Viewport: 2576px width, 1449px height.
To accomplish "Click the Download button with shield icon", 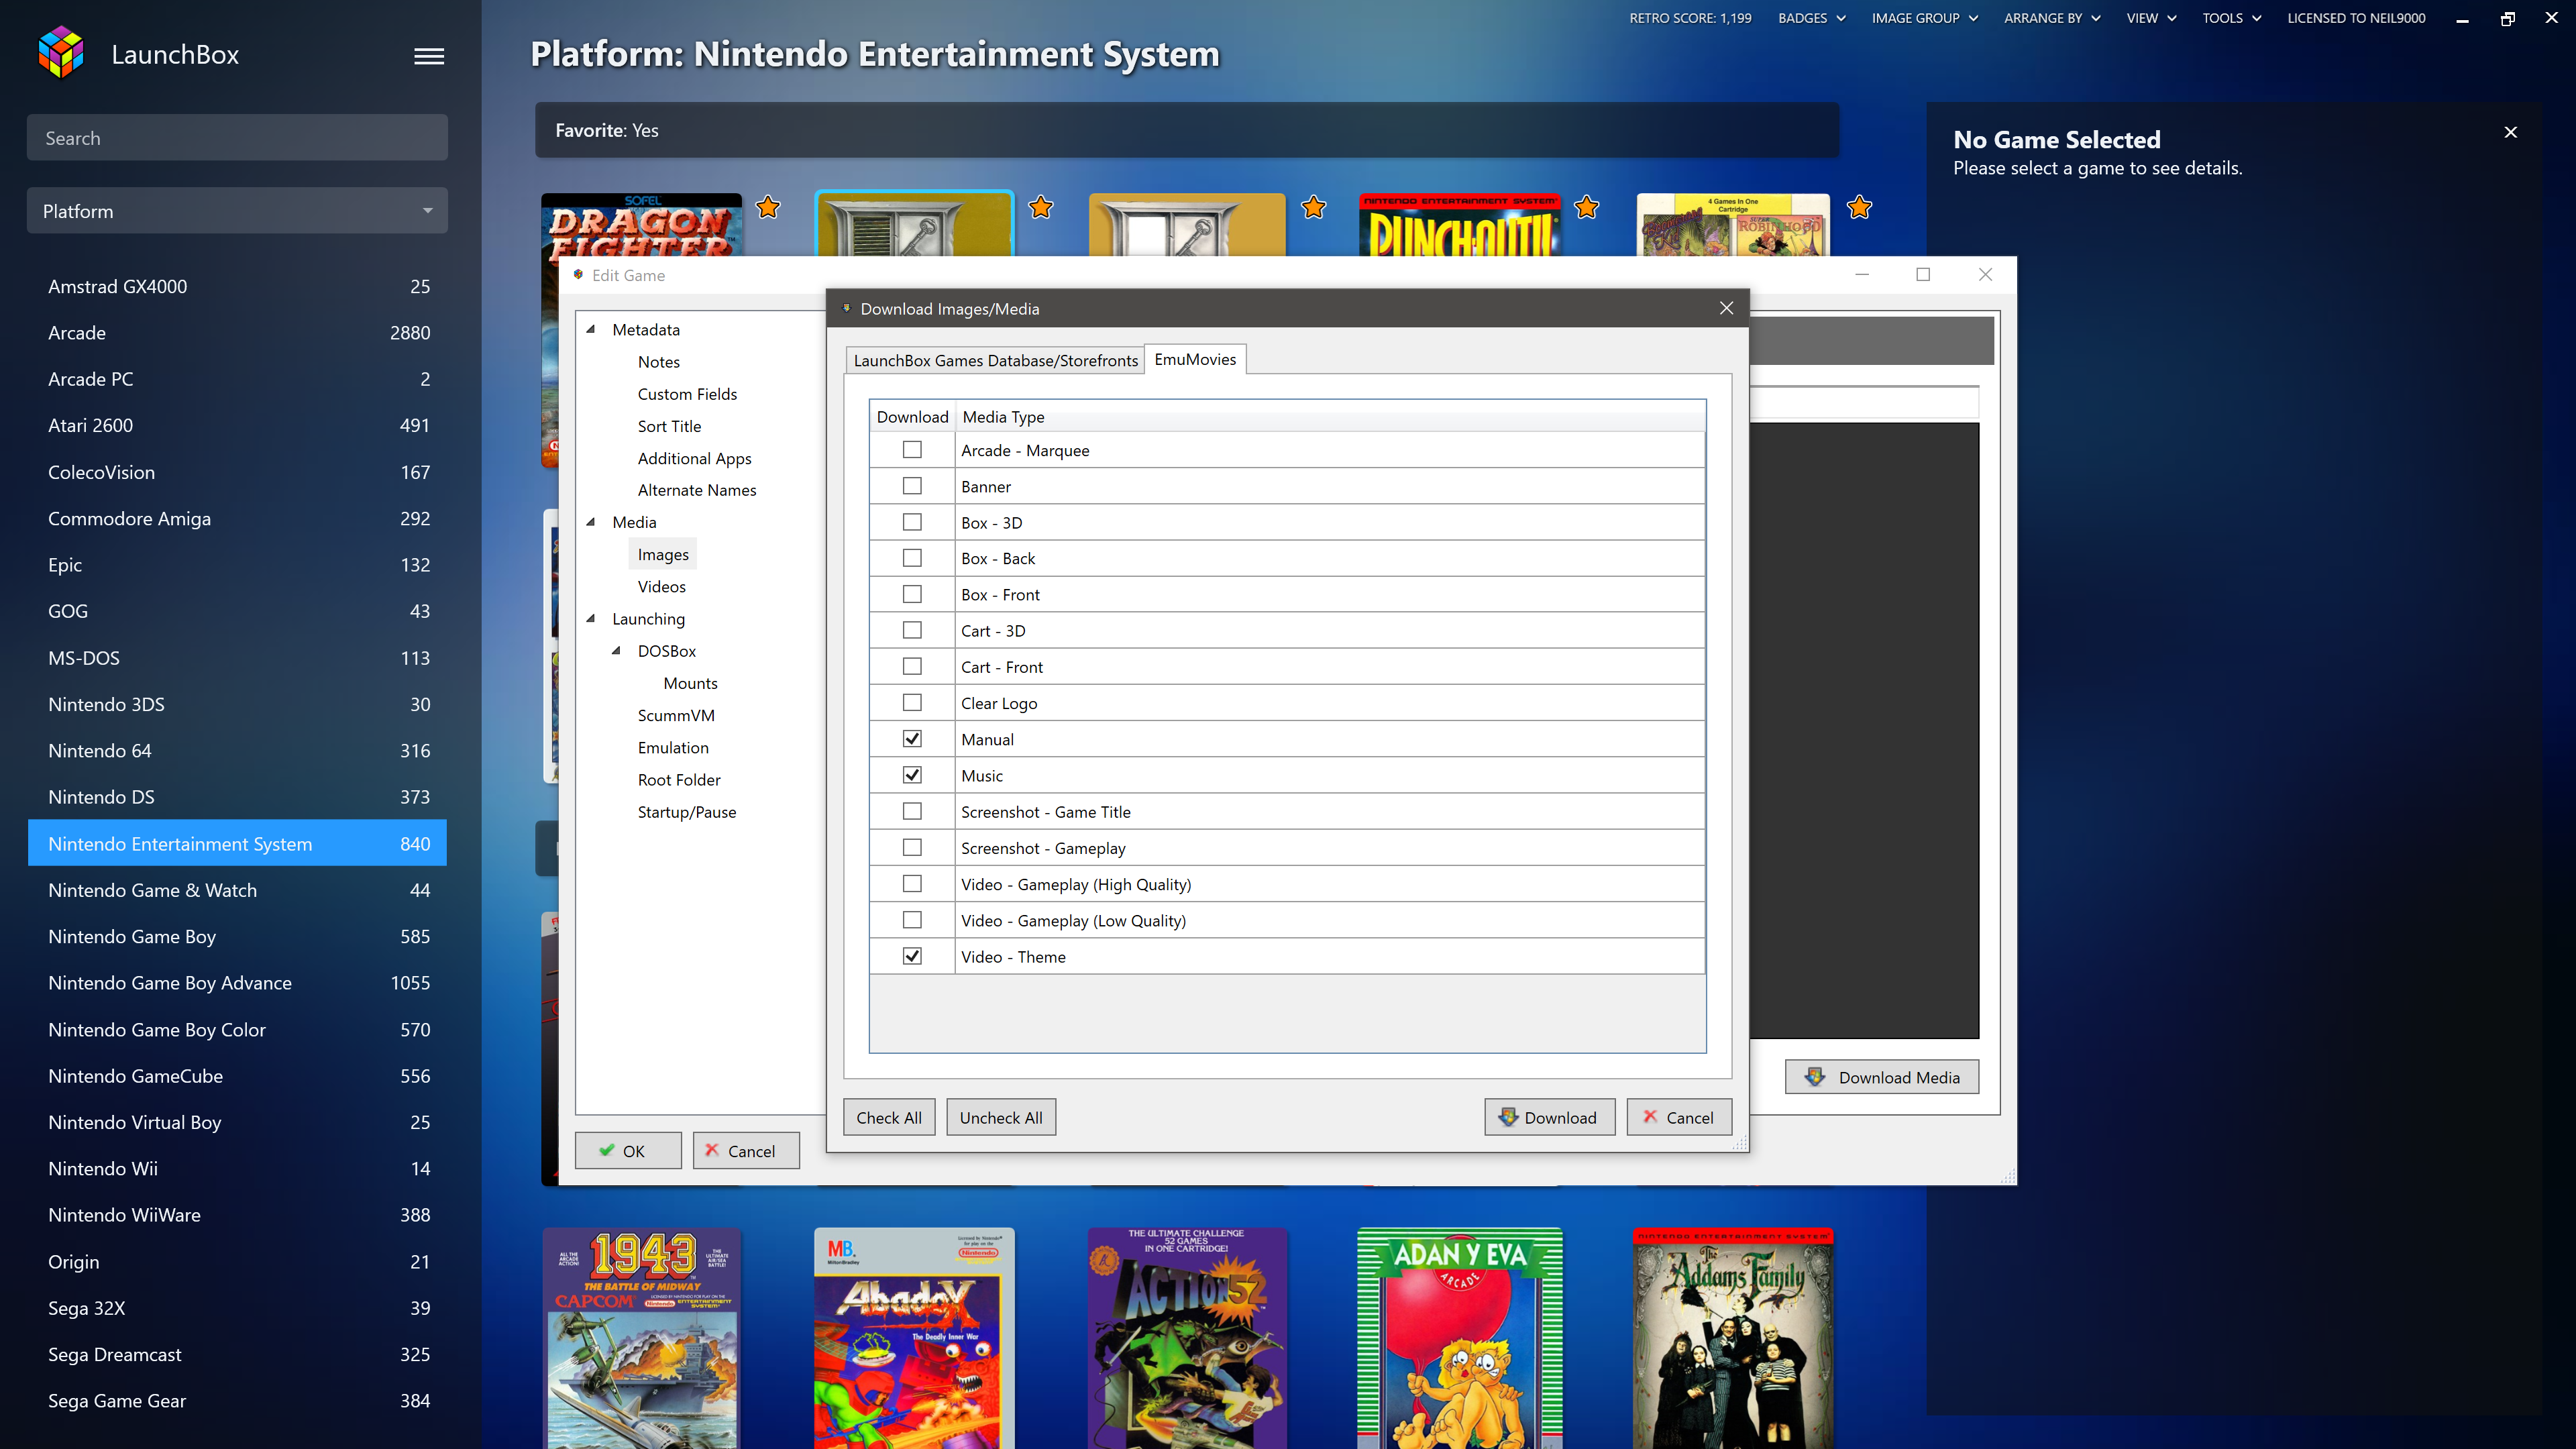I will coord(1549,1117).
